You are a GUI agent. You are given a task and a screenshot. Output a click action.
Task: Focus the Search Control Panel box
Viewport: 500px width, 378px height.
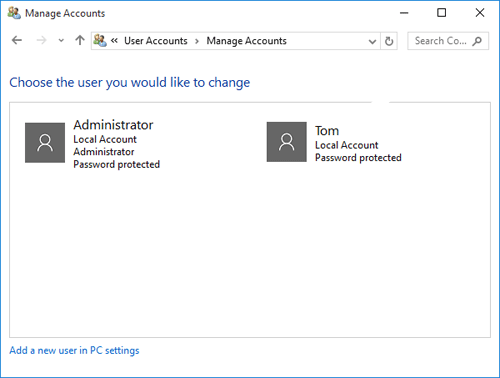448,41
